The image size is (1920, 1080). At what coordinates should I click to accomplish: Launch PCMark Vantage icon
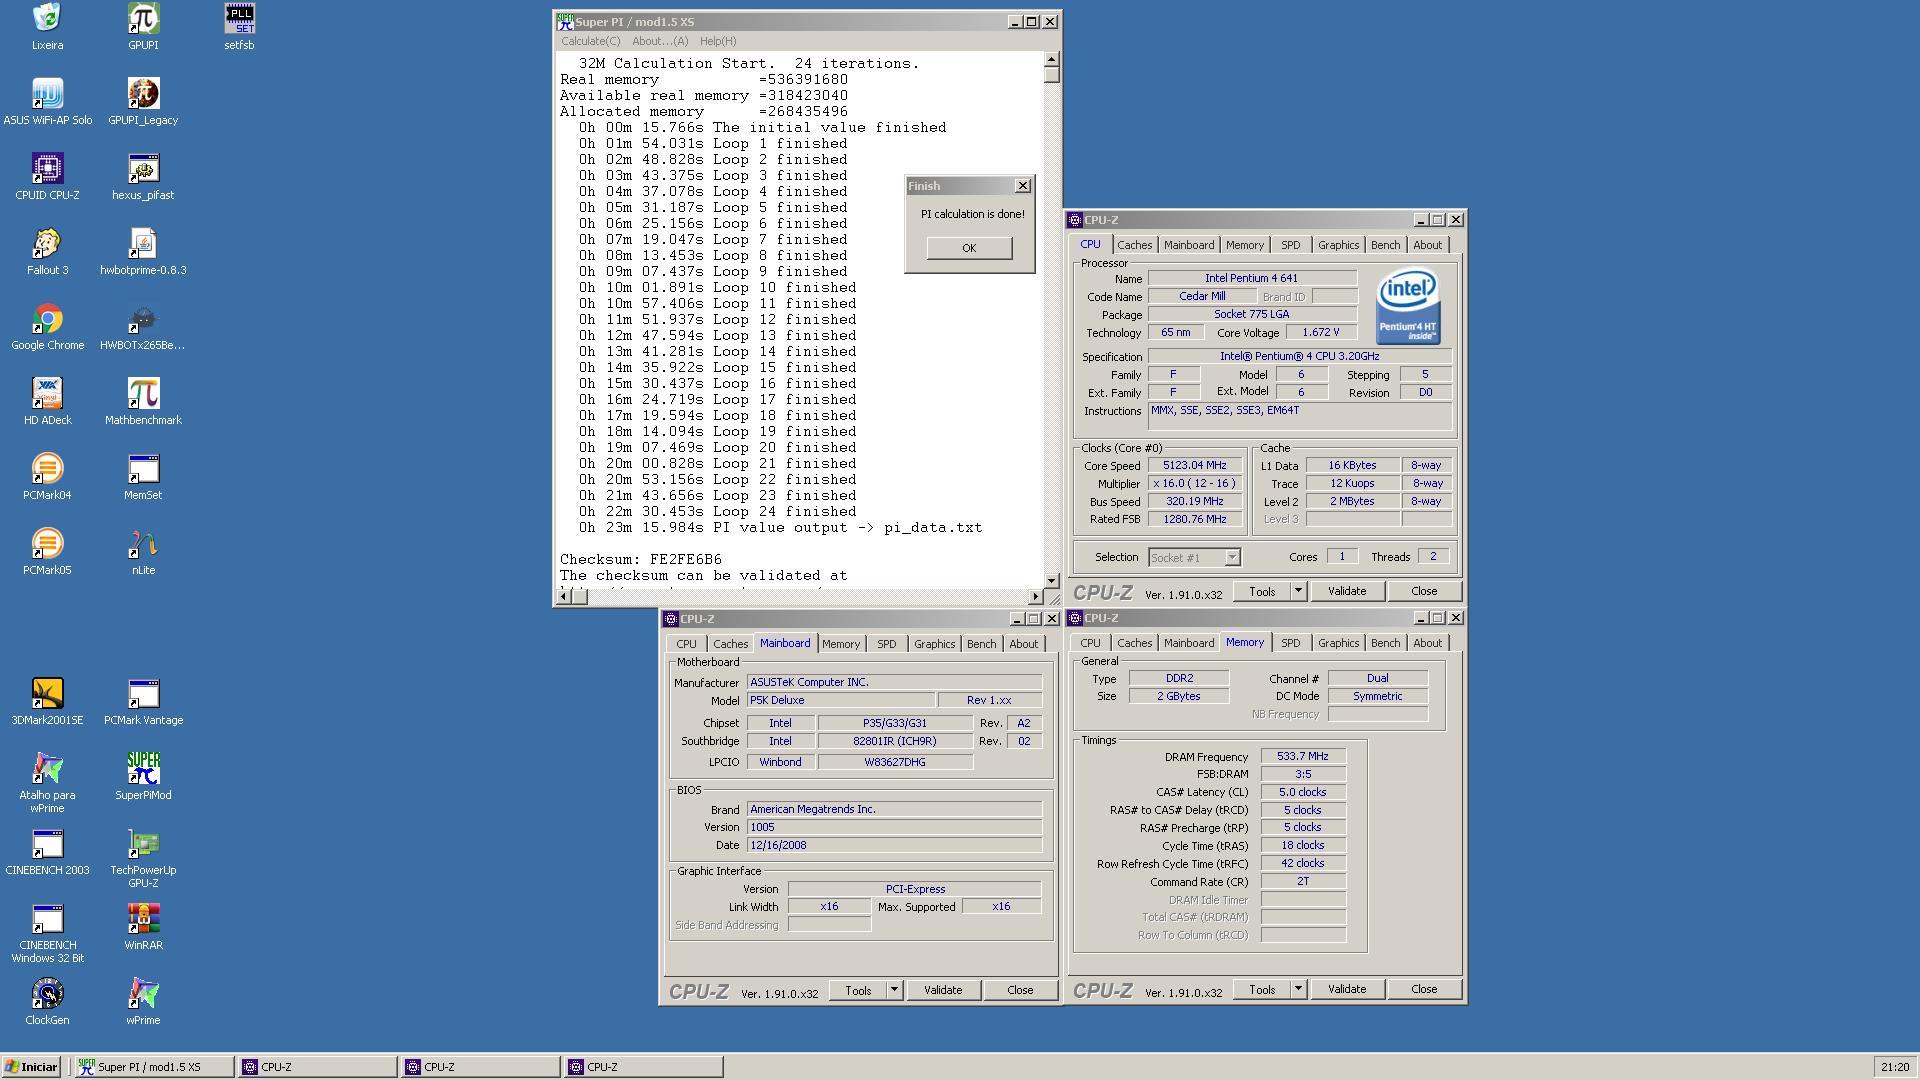click(x=143, y=702)
